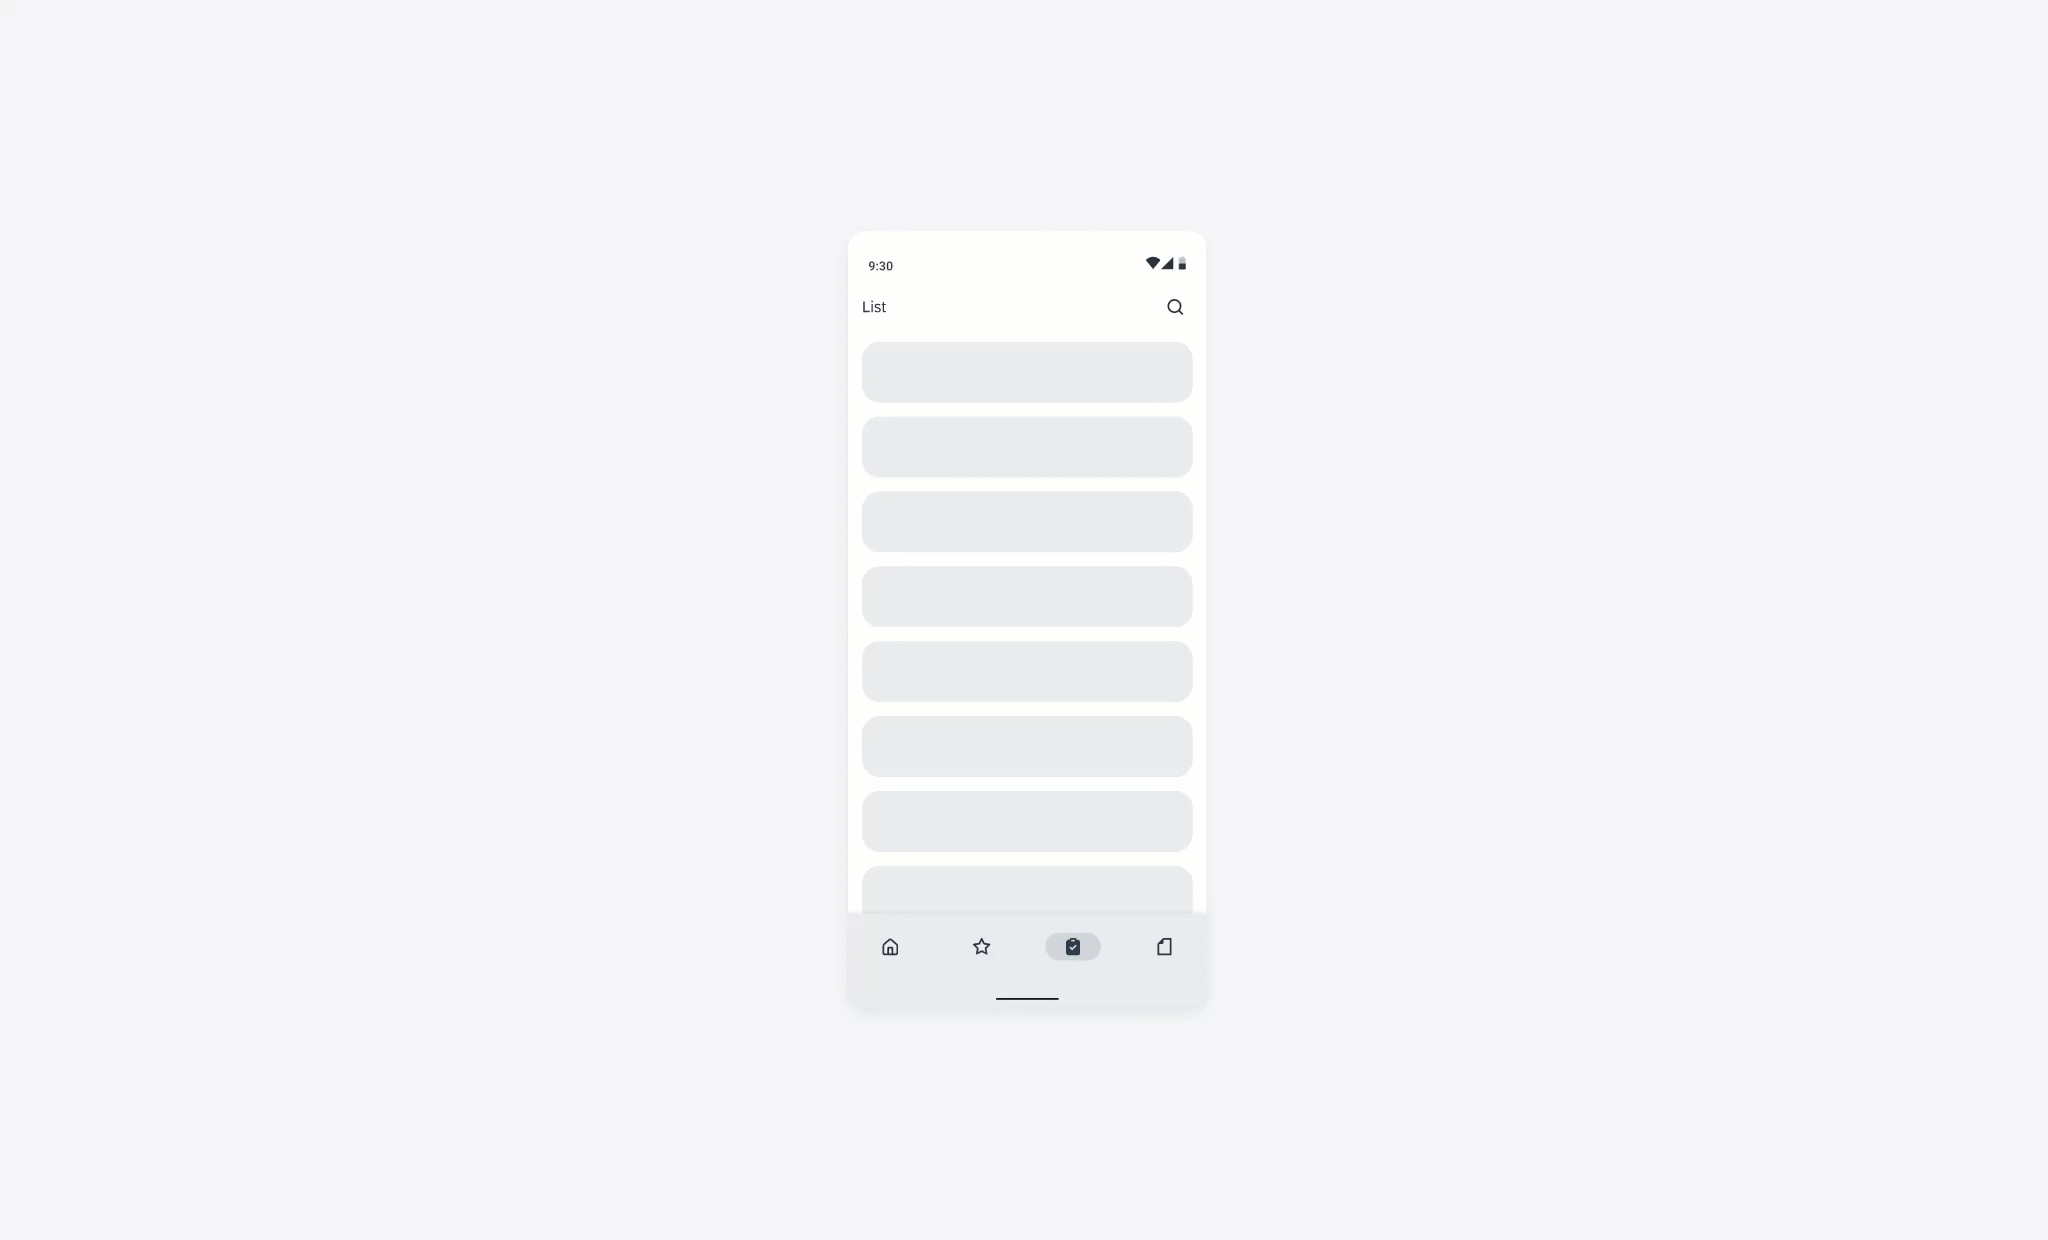Select the mobile signal icon in the status bar

click(1169, 263)
